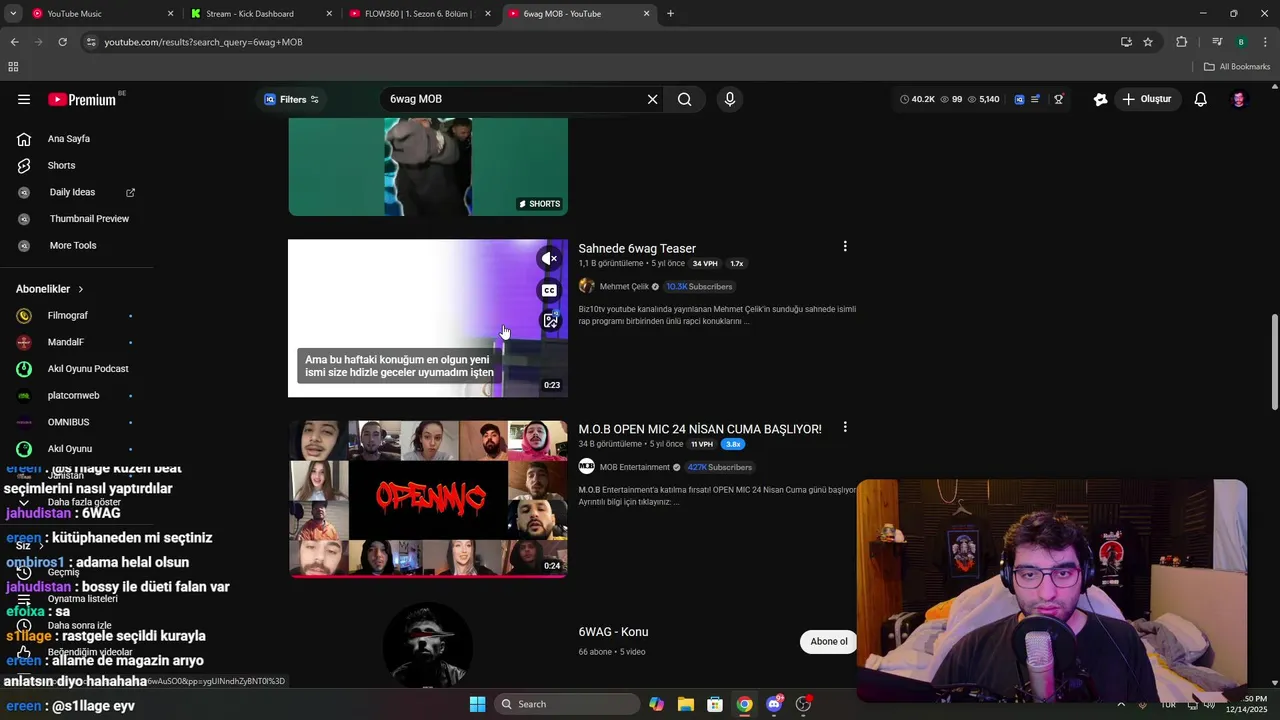Click the 427K Subscribers badge
This screenshot has width=1280, height=720.
[x=719, y=467]
